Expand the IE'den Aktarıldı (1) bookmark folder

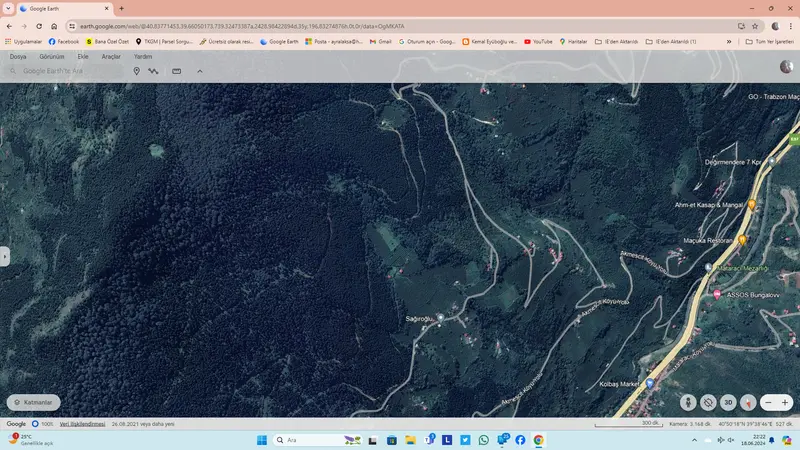point(671,41)
